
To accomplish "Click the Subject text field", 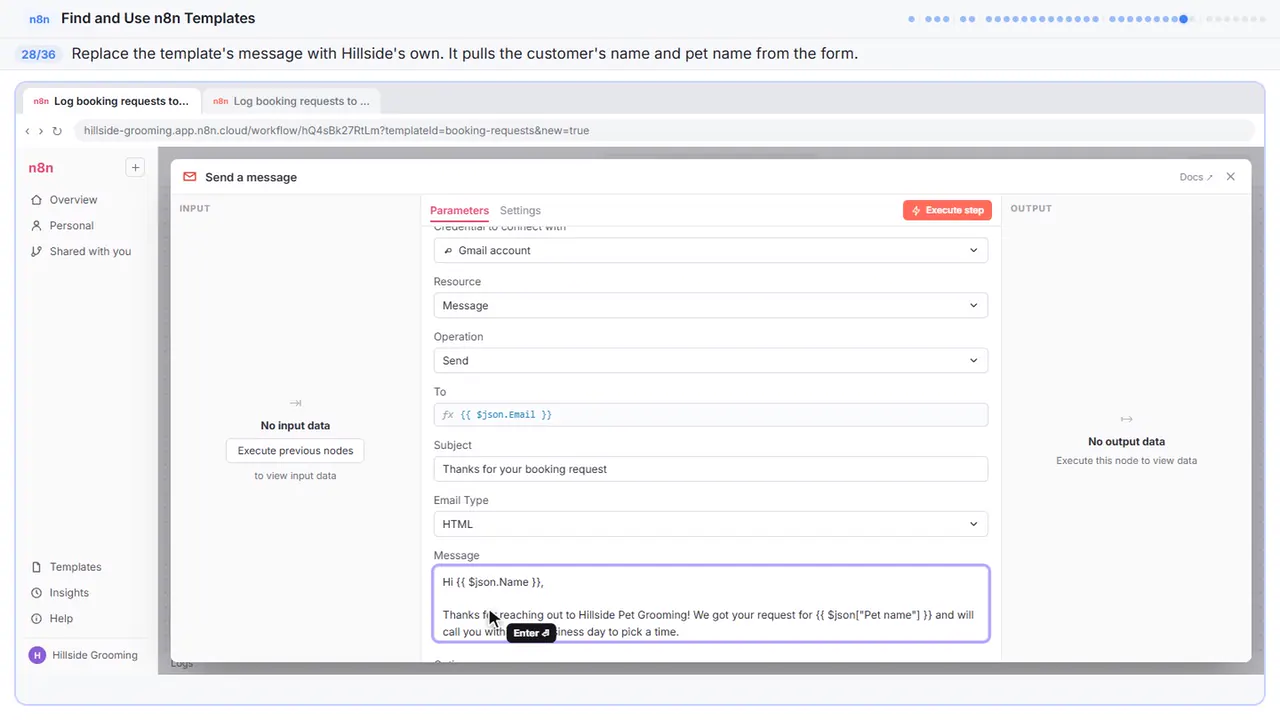I will [711, 469].
